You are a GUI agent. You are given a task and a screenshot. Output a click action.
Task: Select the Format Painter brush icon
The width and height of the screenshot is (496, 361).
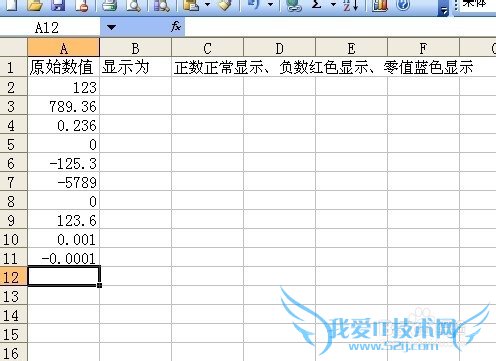tap(225, 5)
